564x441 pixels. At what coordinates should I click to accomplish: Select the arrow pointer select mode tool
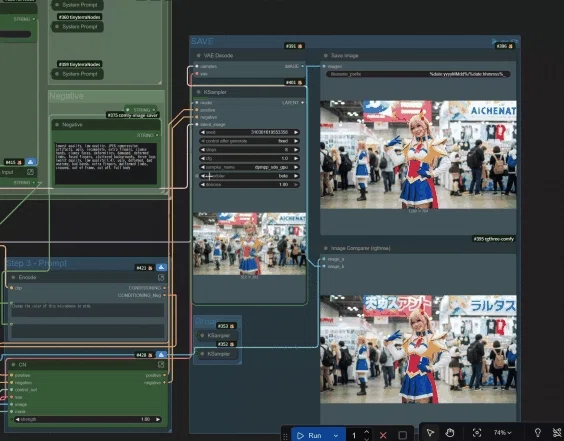(x=430, y=432)
